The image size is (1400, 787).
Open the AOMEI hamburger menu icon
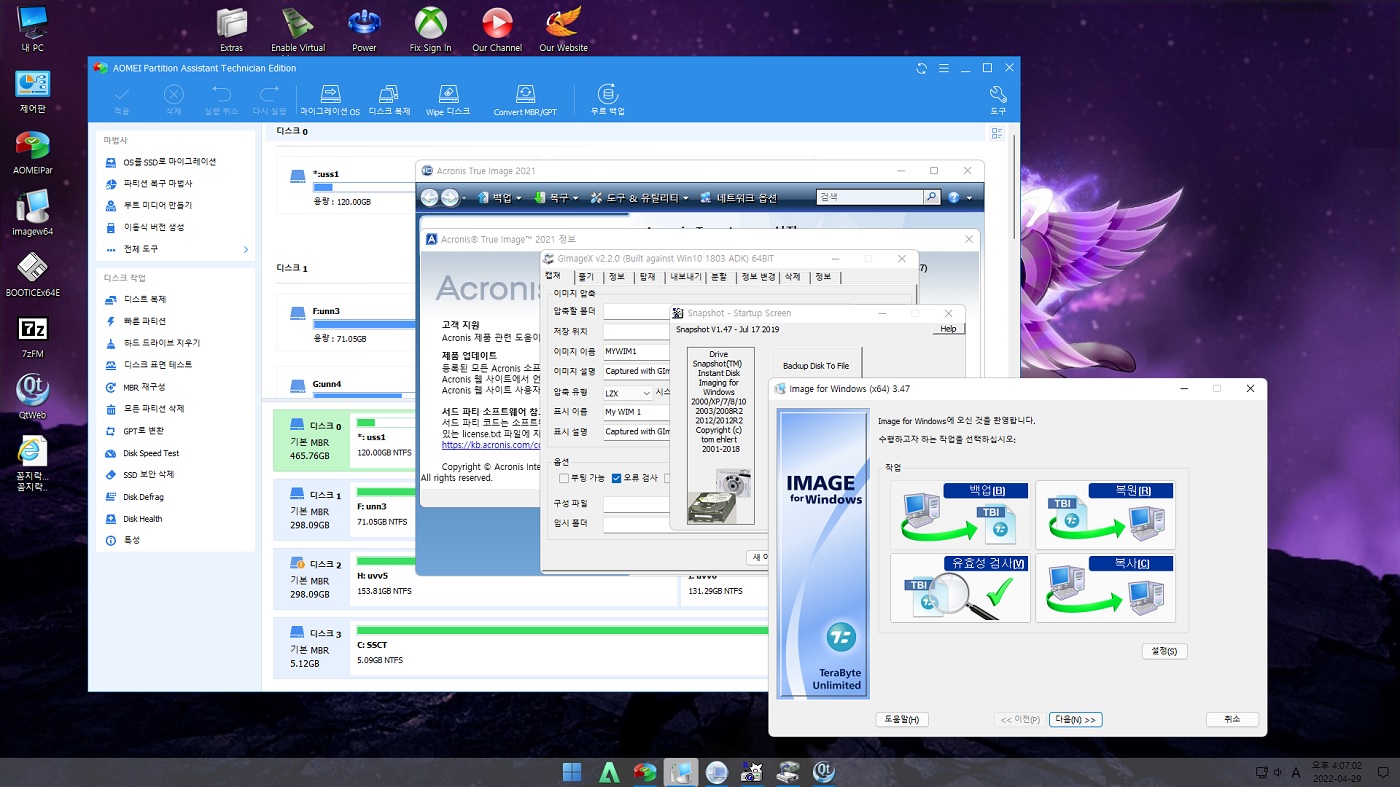(943, 68)
